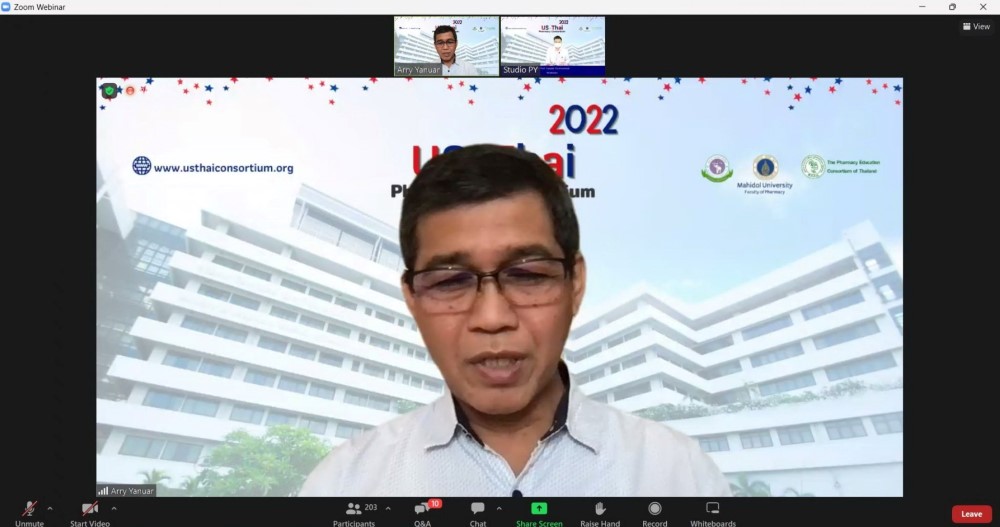Start video with the camera button
Screen dimensions: 1000x527
point(90,511)
